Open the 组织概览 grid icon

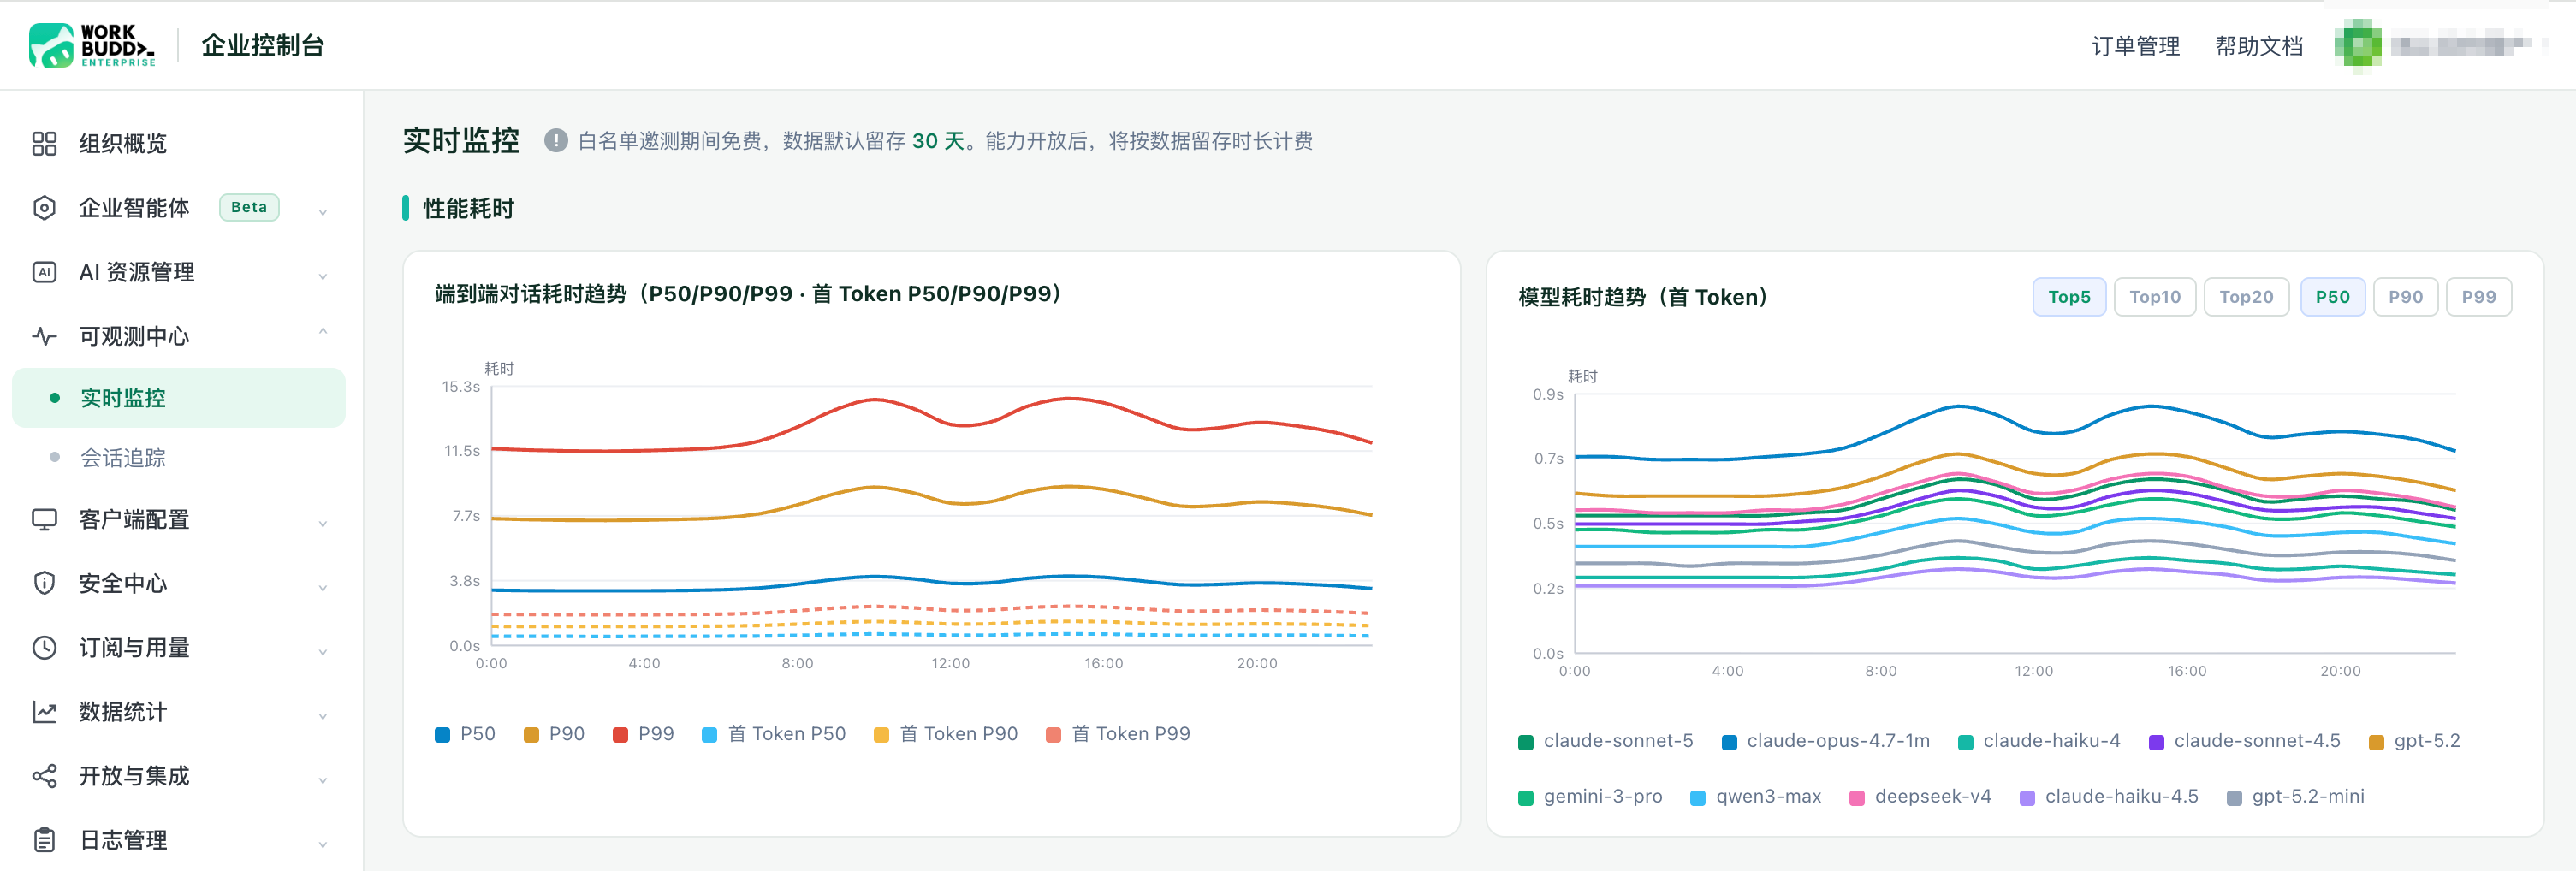[x=44, y=144]
